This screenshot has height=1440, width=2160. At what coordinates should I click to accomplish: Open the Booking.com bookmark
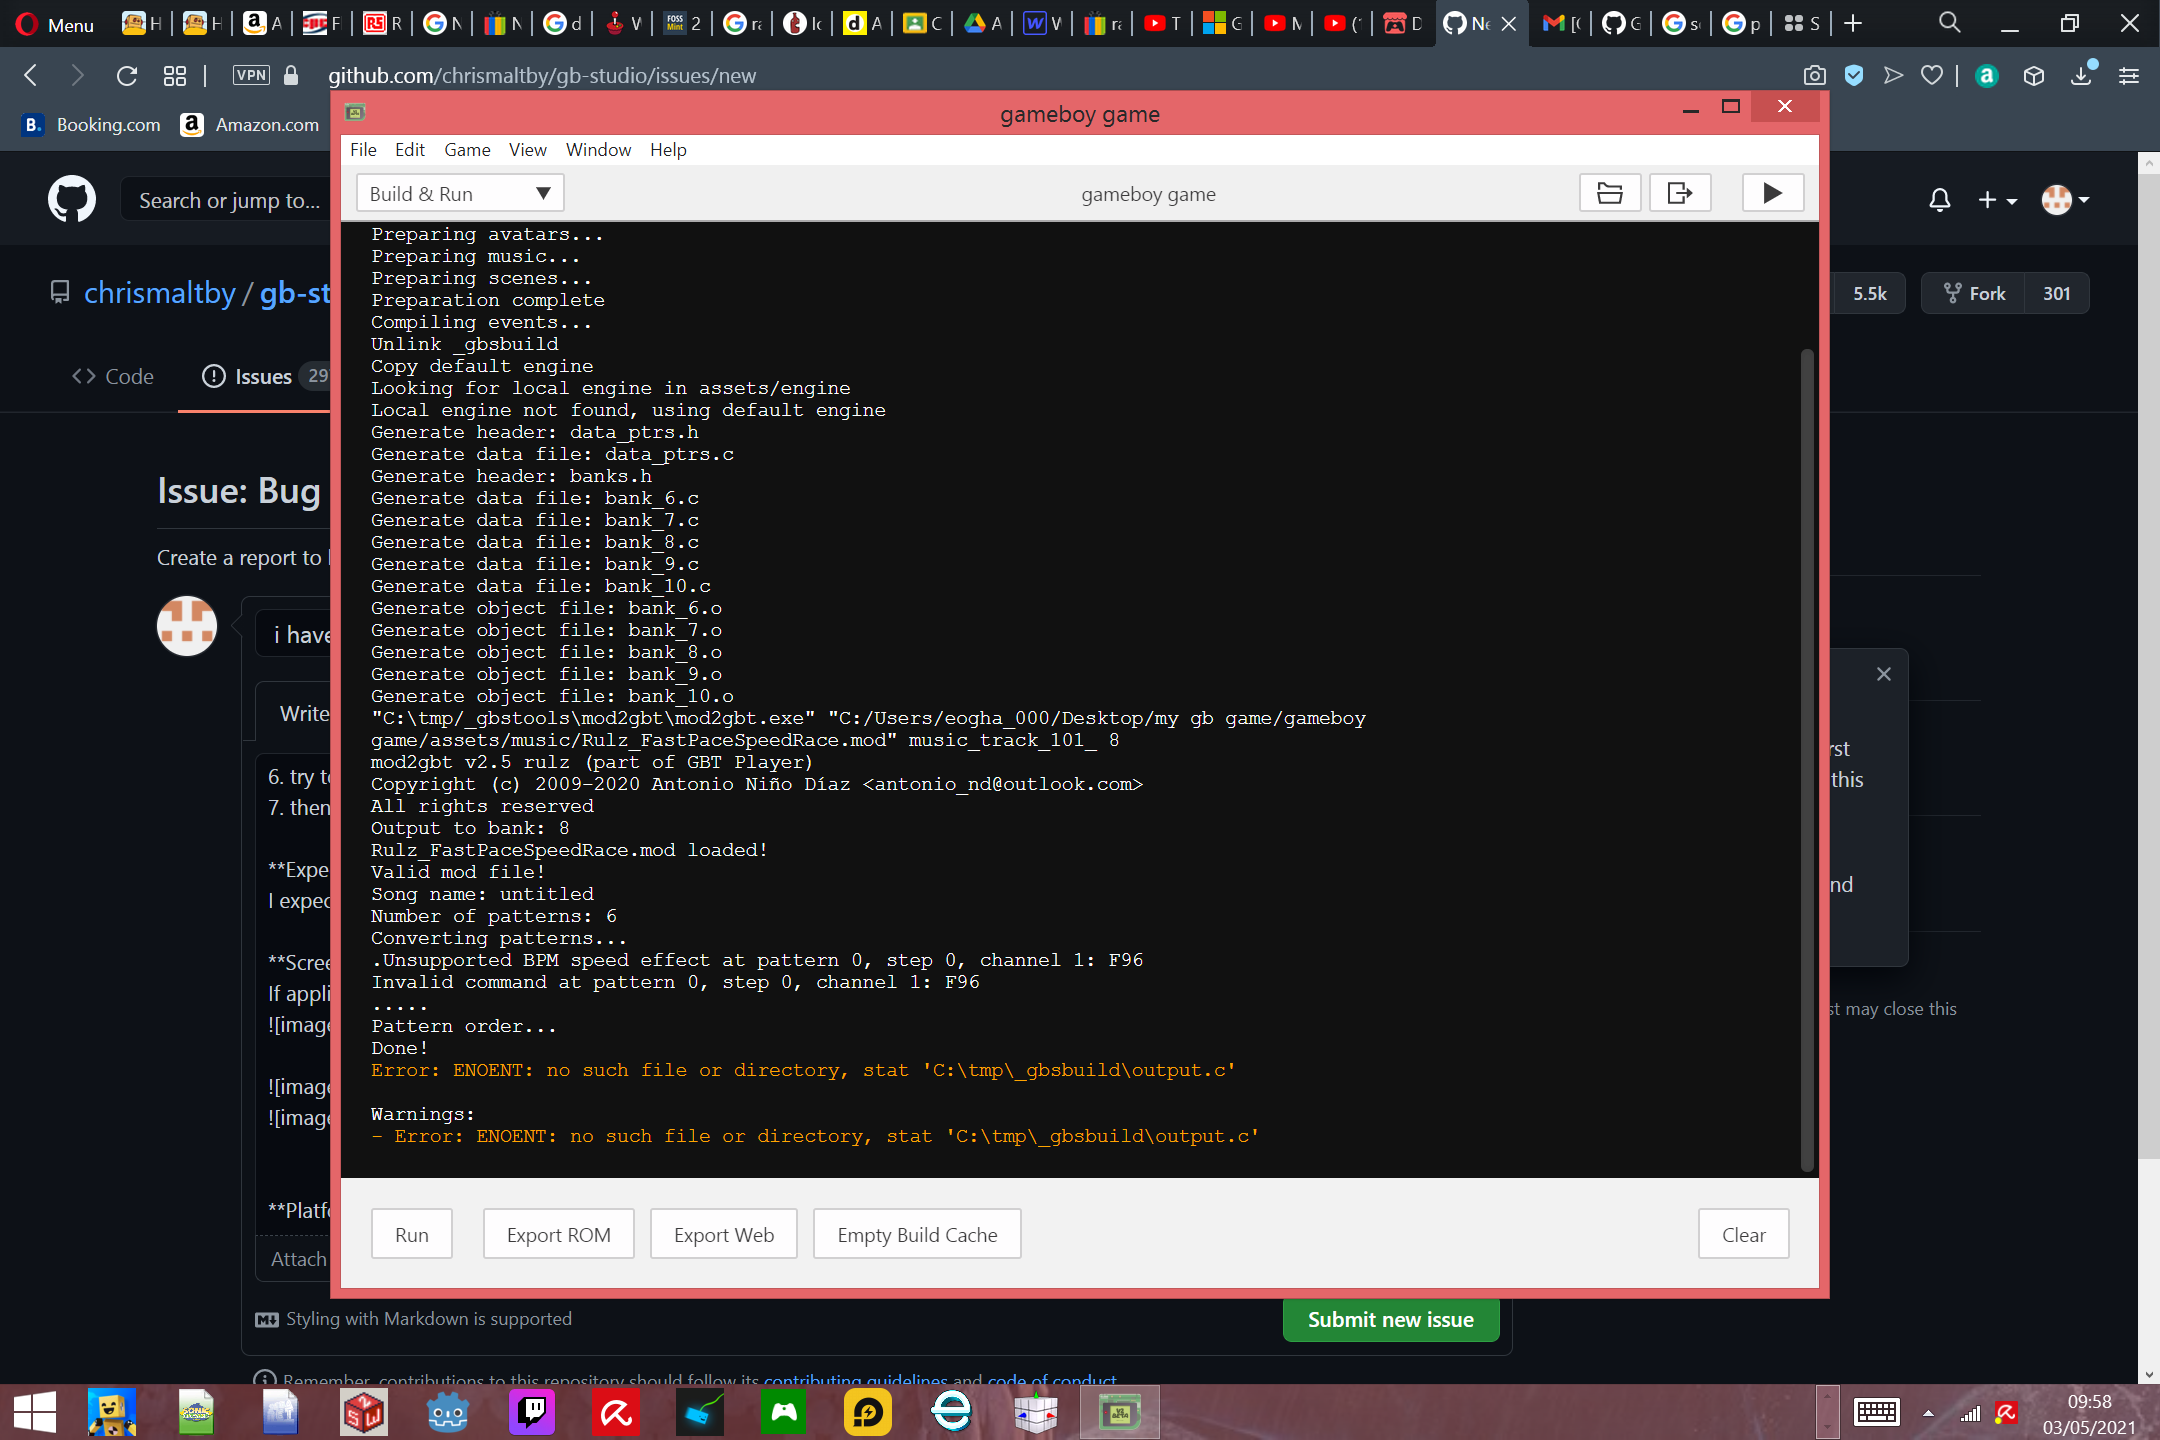92,124
